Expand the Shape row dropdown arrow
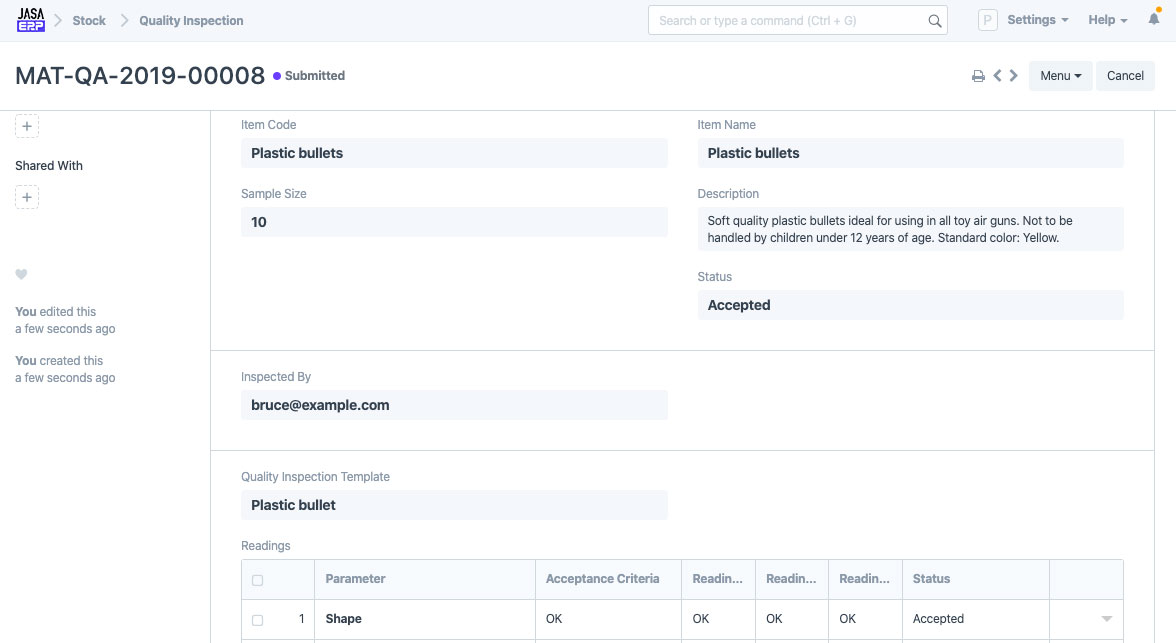The image size is (1176, 643). point(1106,619)
